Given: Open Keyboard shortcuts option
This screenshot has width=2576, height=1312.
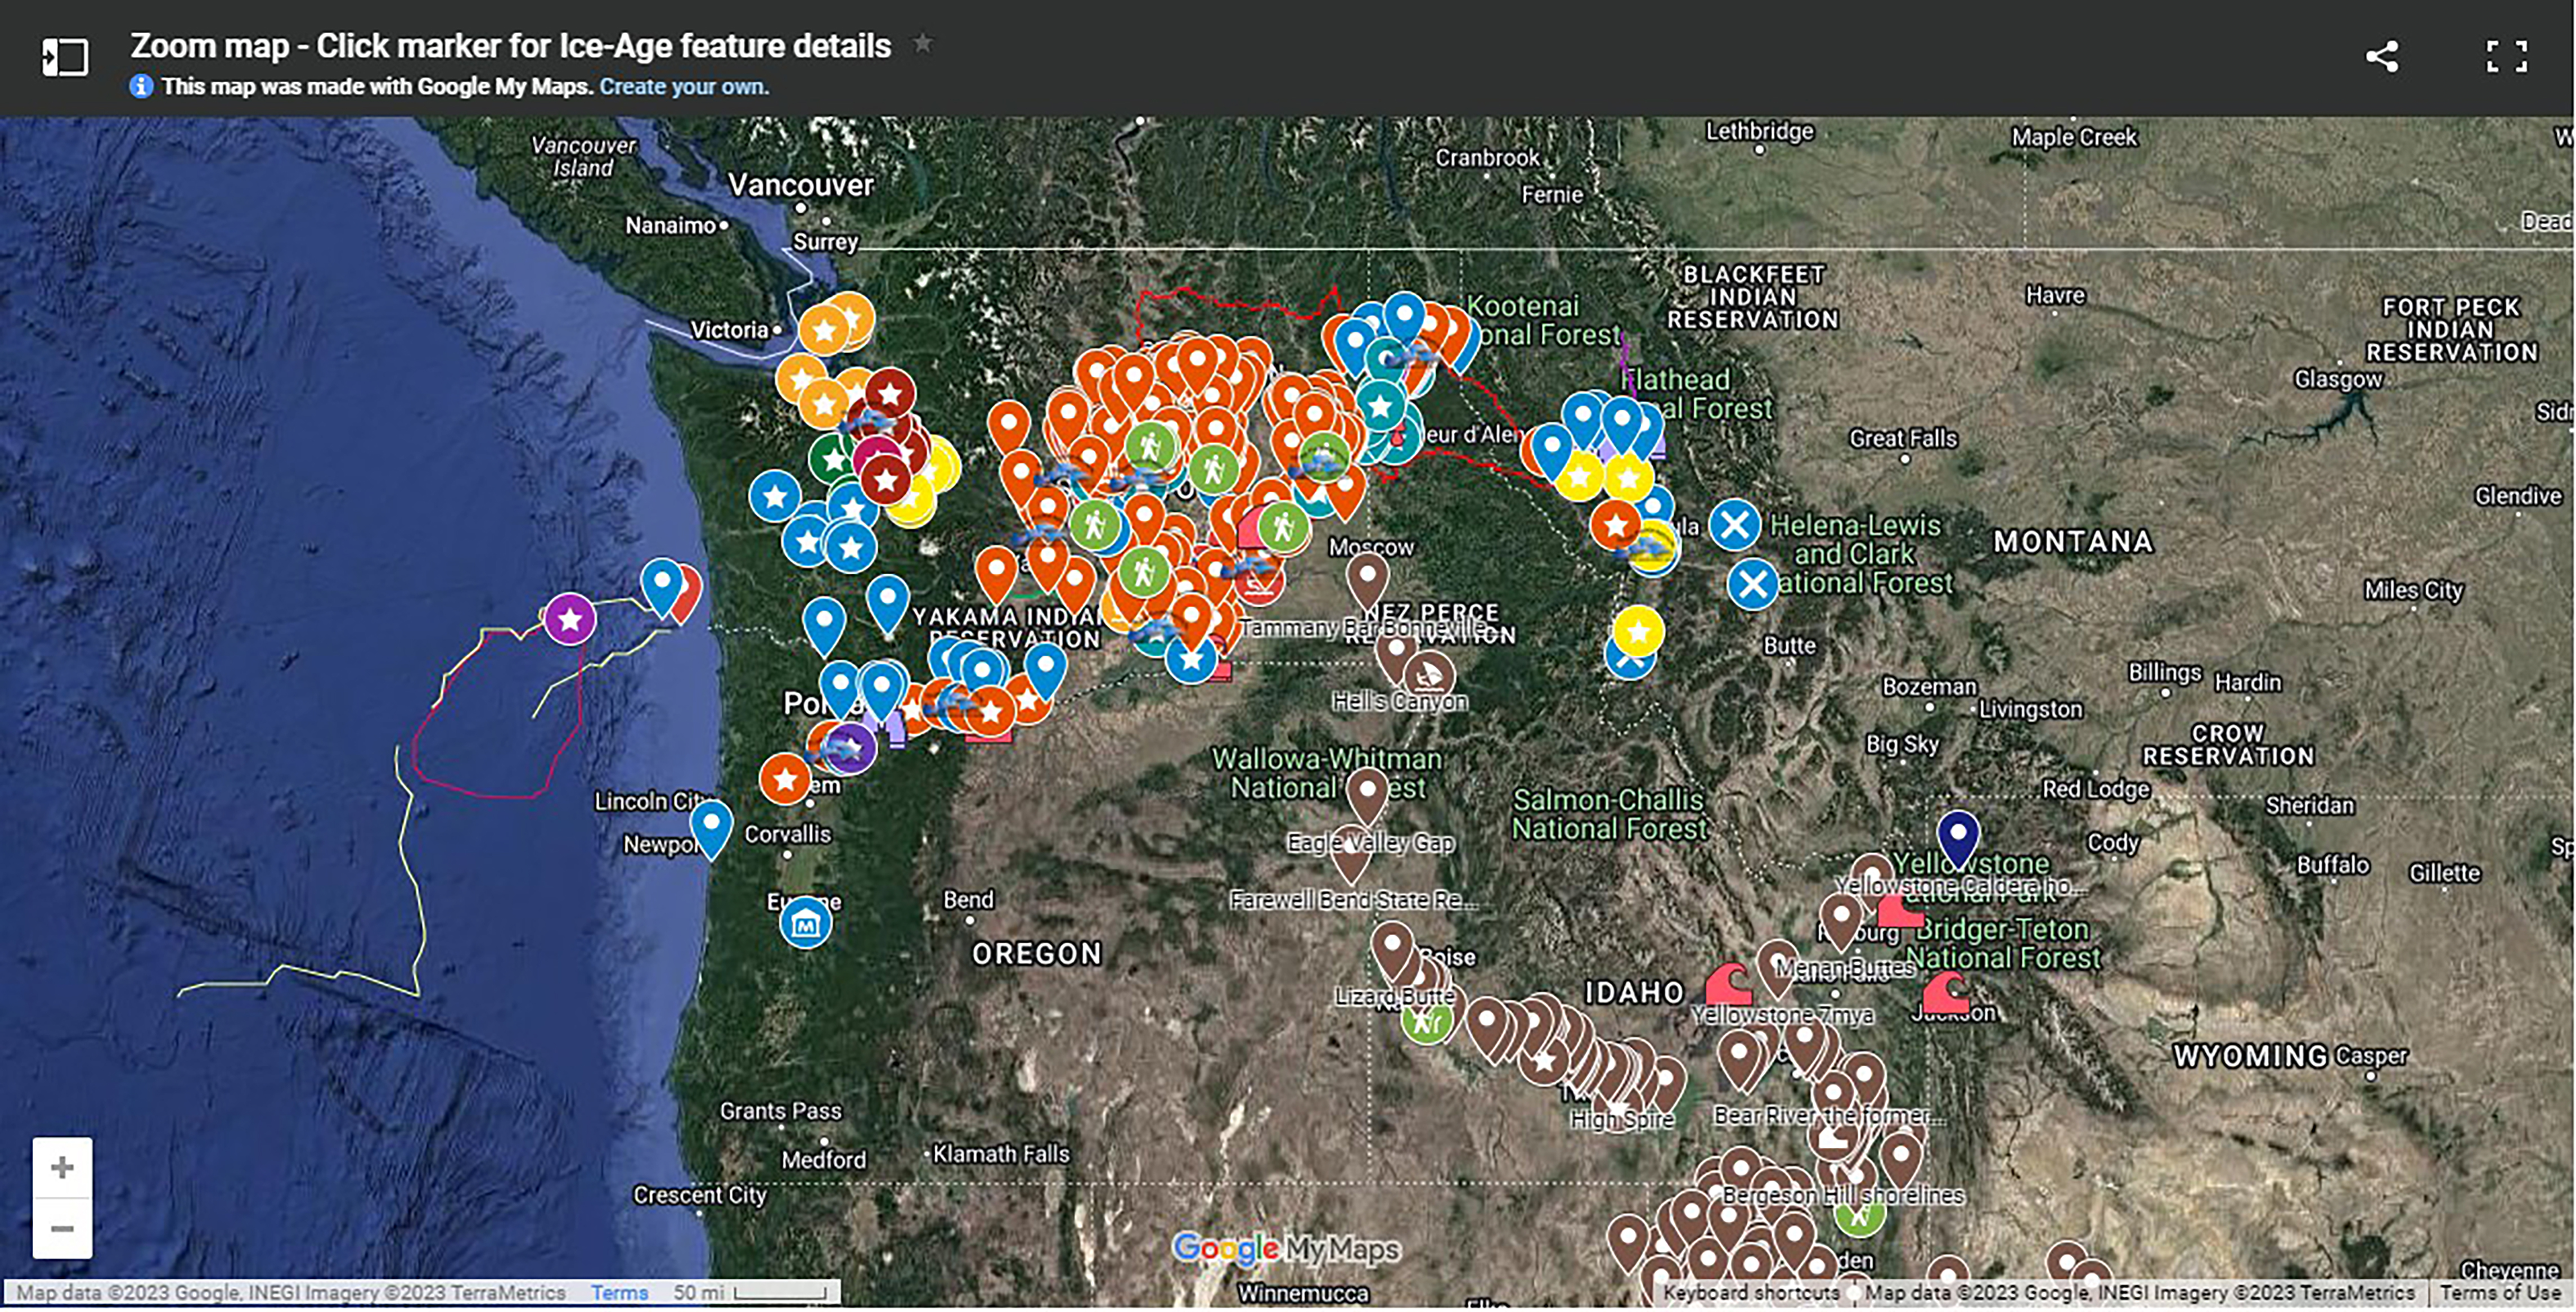Looking at the screenshot, I should click(x=1750, y=1292).
